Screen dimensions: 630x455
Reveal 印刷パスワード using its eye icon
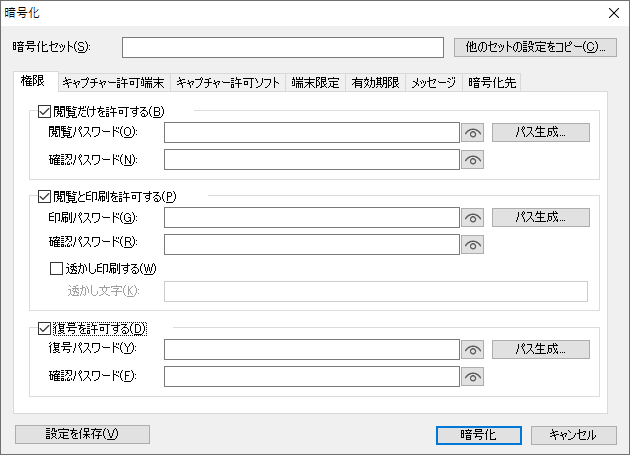click(473, 217)
